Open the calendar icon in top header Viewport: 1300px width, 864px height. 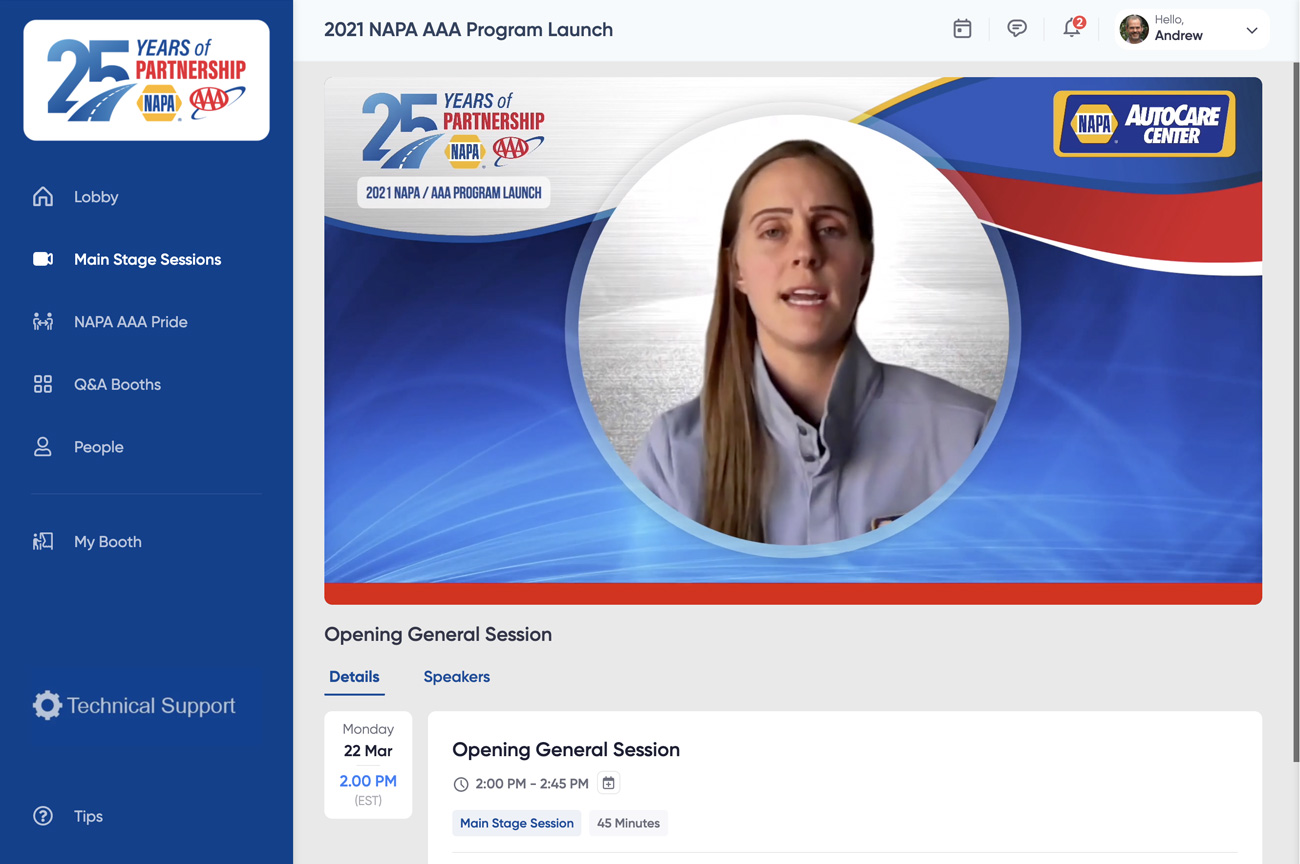pos(962,29)
